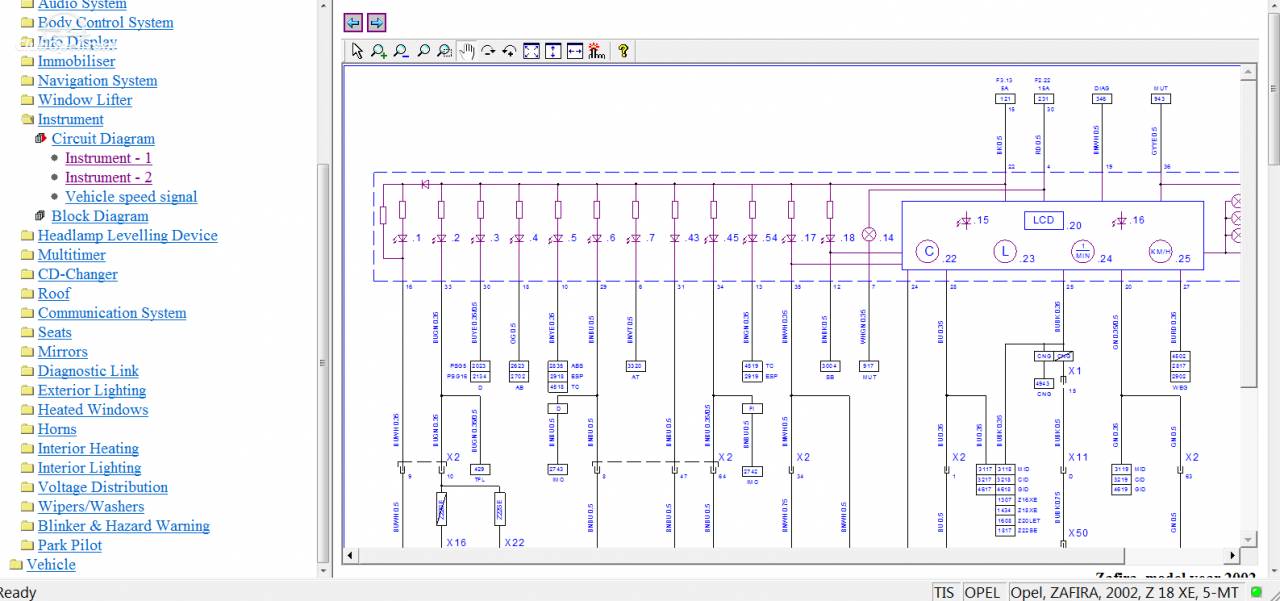Open the Headlamp Levelling Device section

(x=127, y=236)
